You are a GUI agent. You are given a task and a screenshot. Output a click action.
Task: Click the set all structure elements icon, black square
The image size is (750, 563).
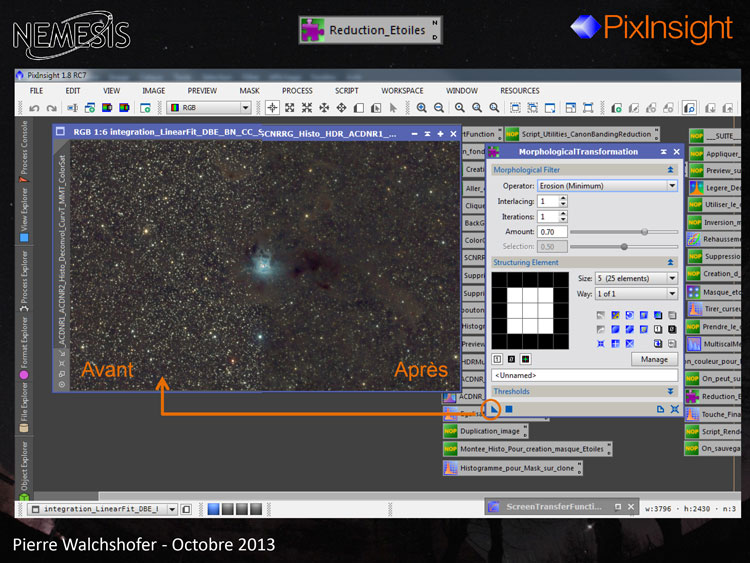[x=672, y=329]
